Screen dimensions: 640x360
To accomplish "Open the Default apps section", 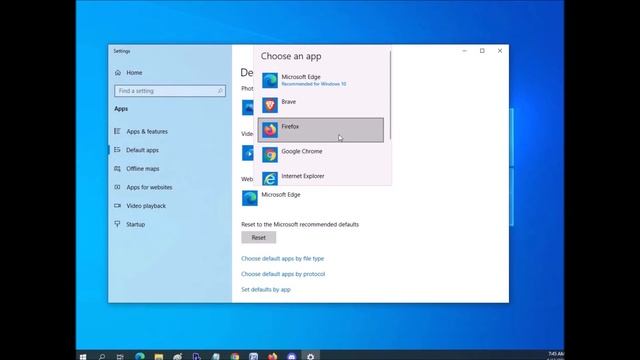I will click(x=137, y=150).
